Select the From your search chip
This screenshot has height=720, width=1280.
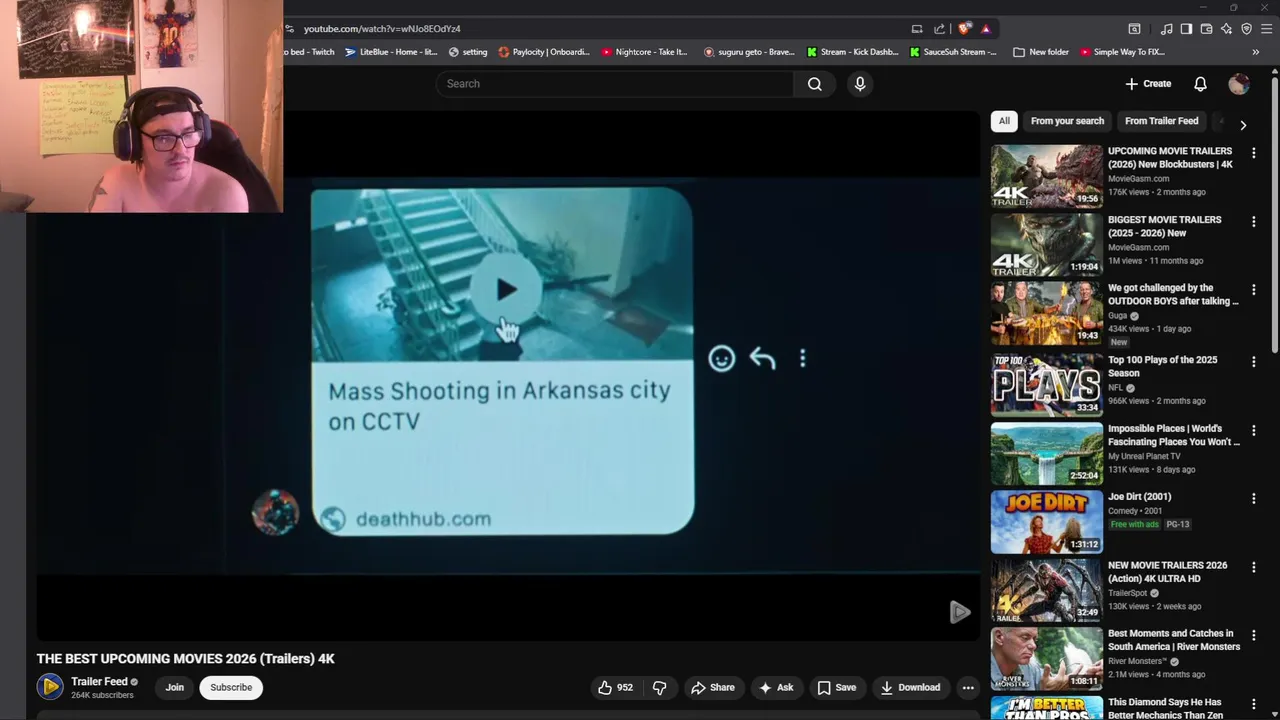click(x=1067, y=121)
